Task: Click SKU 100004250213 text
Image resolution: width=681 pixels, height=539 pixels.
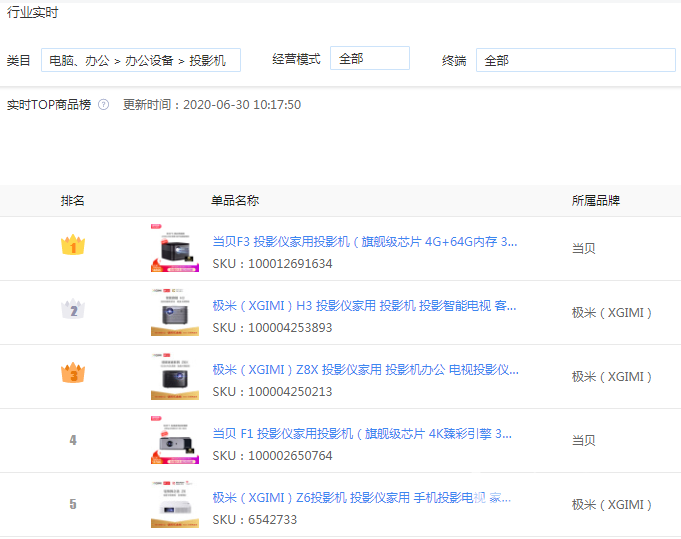Action: coord(272,392)
